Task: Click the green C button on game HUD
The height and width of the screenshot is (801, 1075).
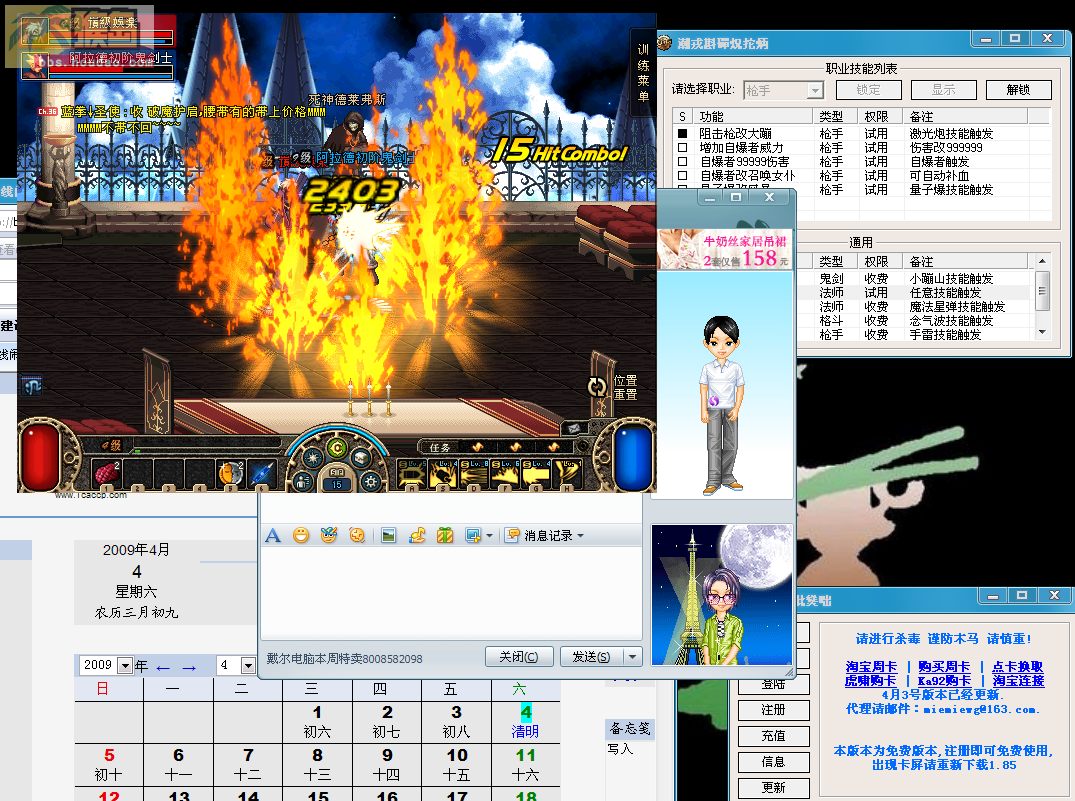Action: [337, 449]
